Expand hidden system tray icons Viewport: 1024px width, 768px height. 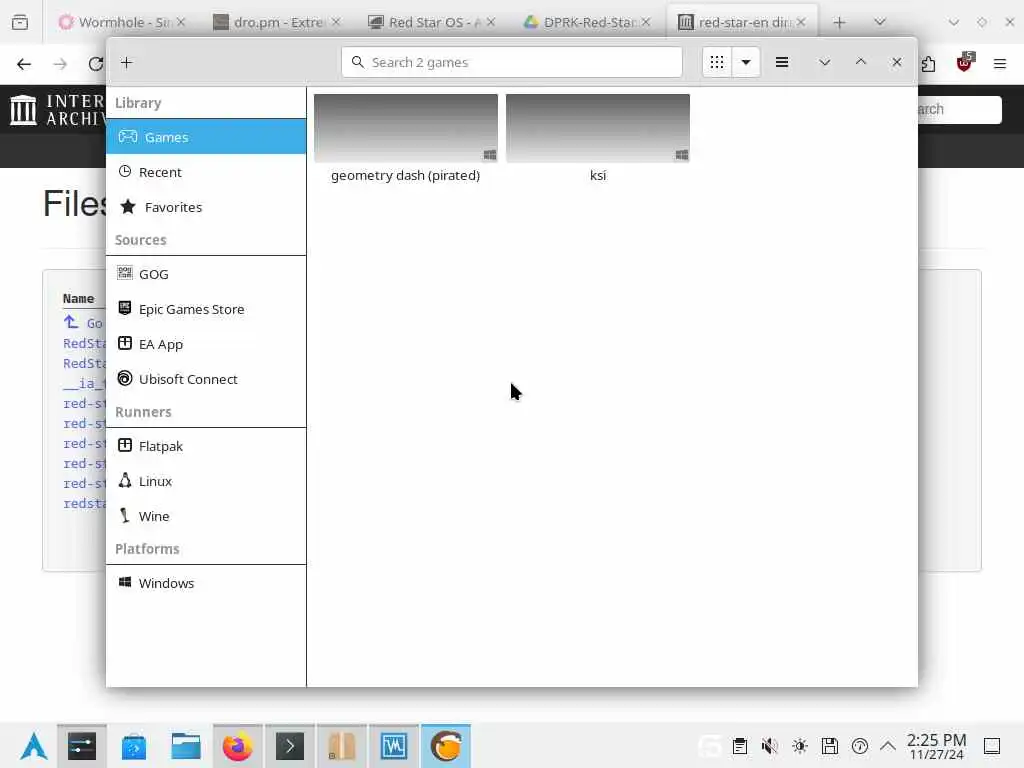tap(888, 746)
